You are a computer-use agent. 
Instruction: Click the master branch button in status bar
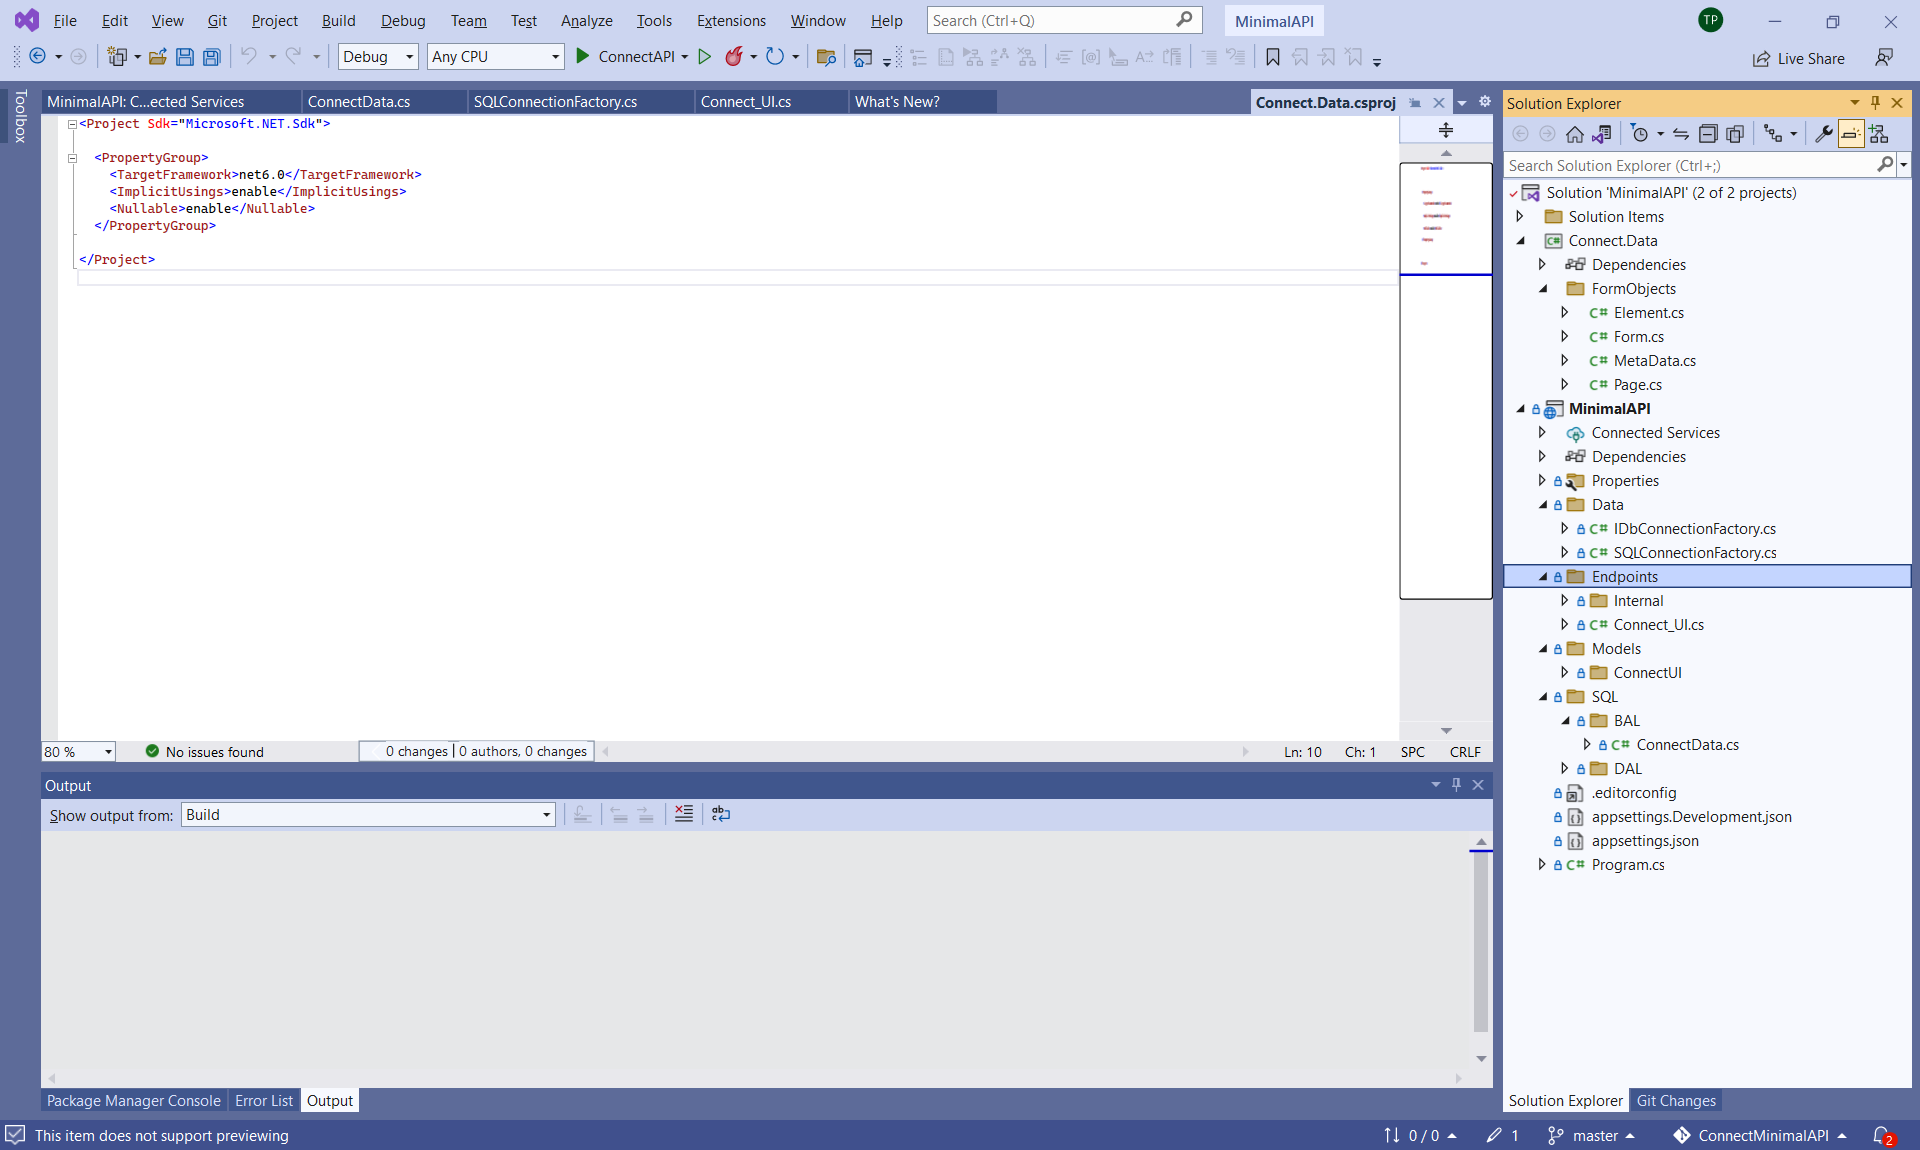(1591, 1136)
